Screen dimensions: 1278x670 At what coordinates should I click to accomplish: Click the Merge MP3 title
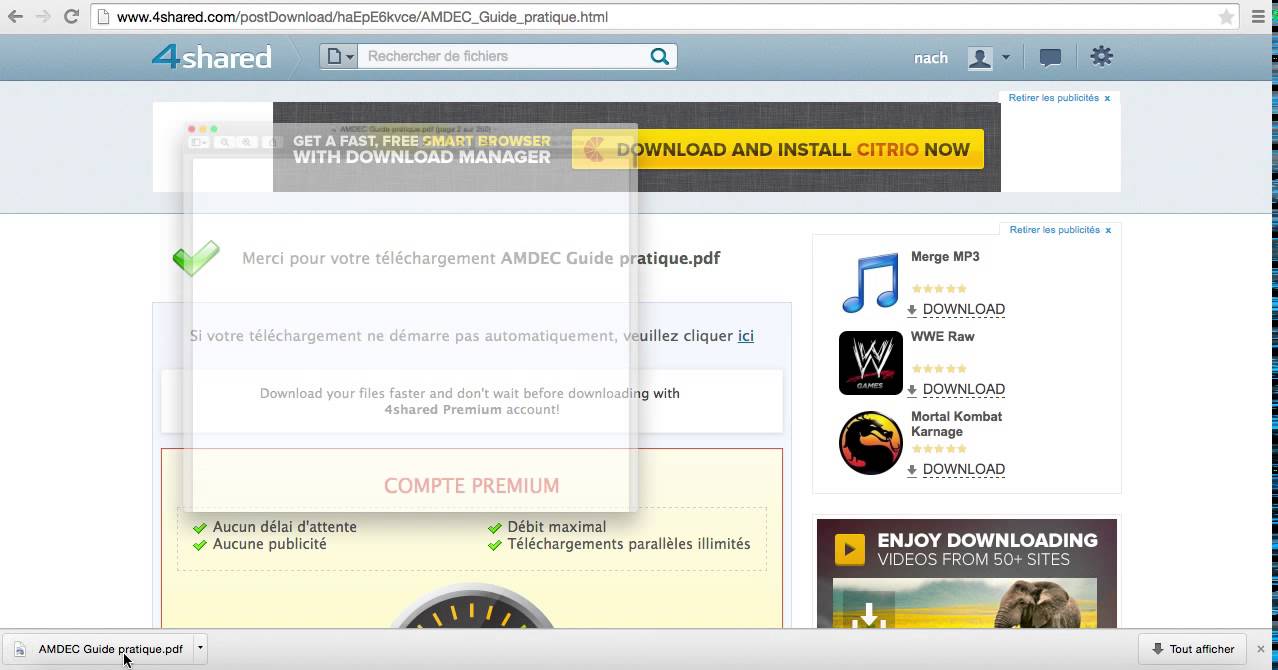click(945, 257)
